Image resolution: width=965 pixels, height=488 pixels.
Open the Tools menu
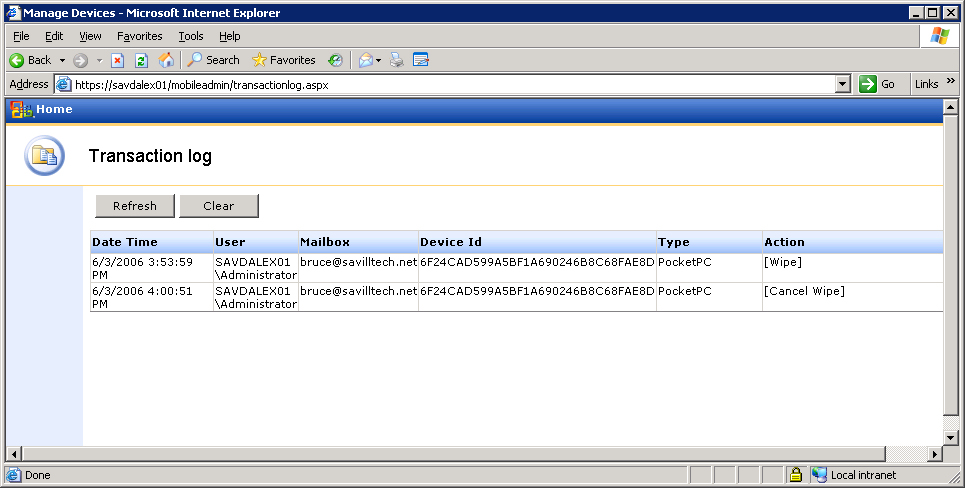[x=191, y=36]
